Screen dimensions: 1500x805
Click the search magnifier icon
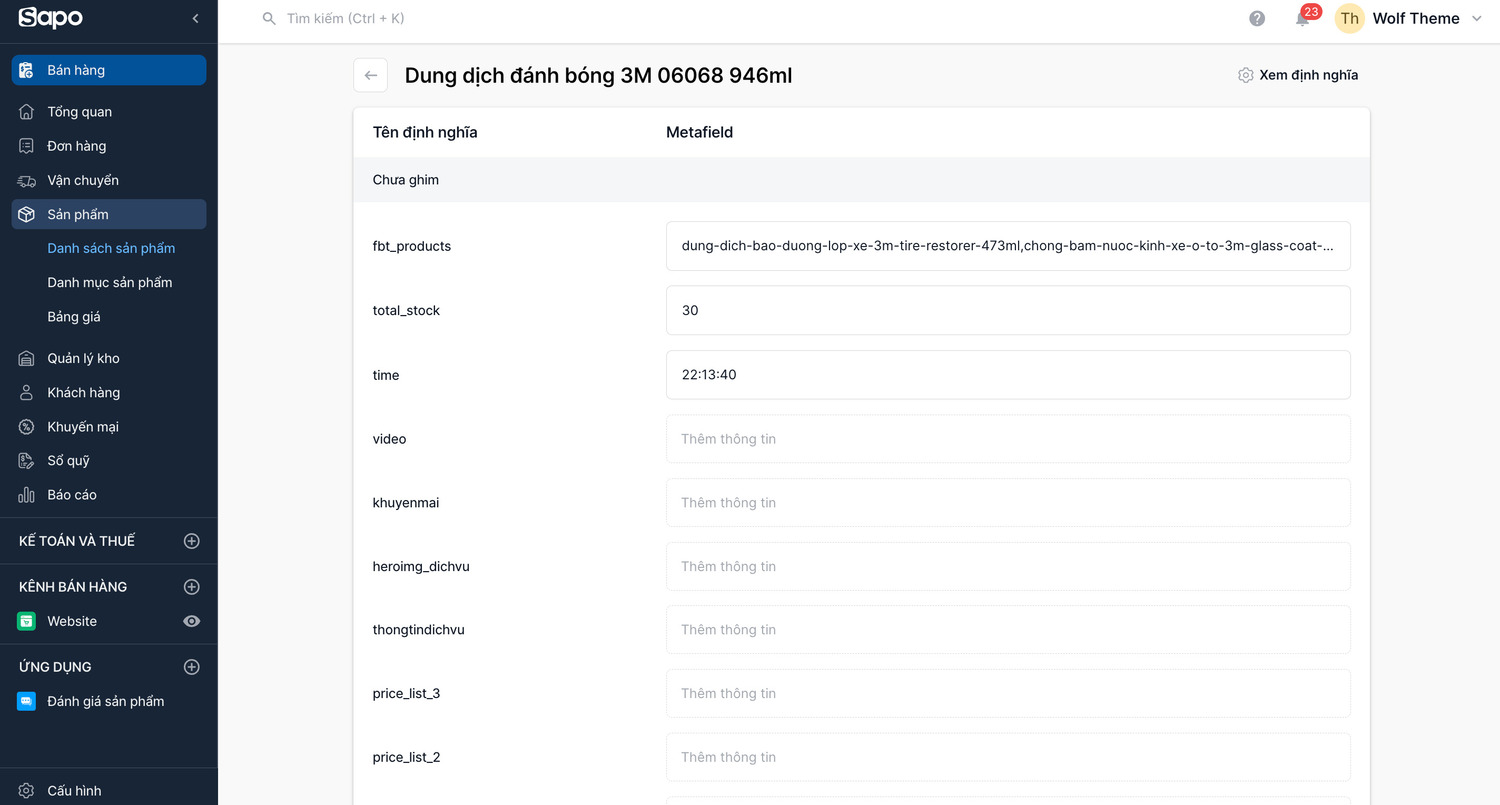269,18
